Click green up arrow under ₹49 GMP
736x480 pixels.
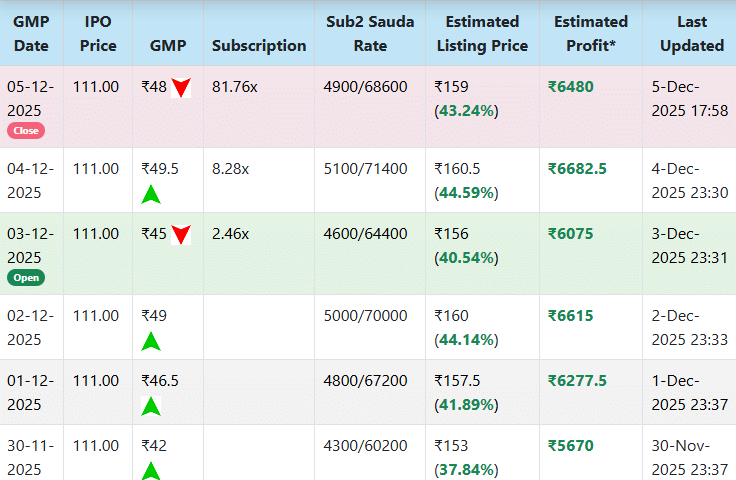(x=151, y=341)
